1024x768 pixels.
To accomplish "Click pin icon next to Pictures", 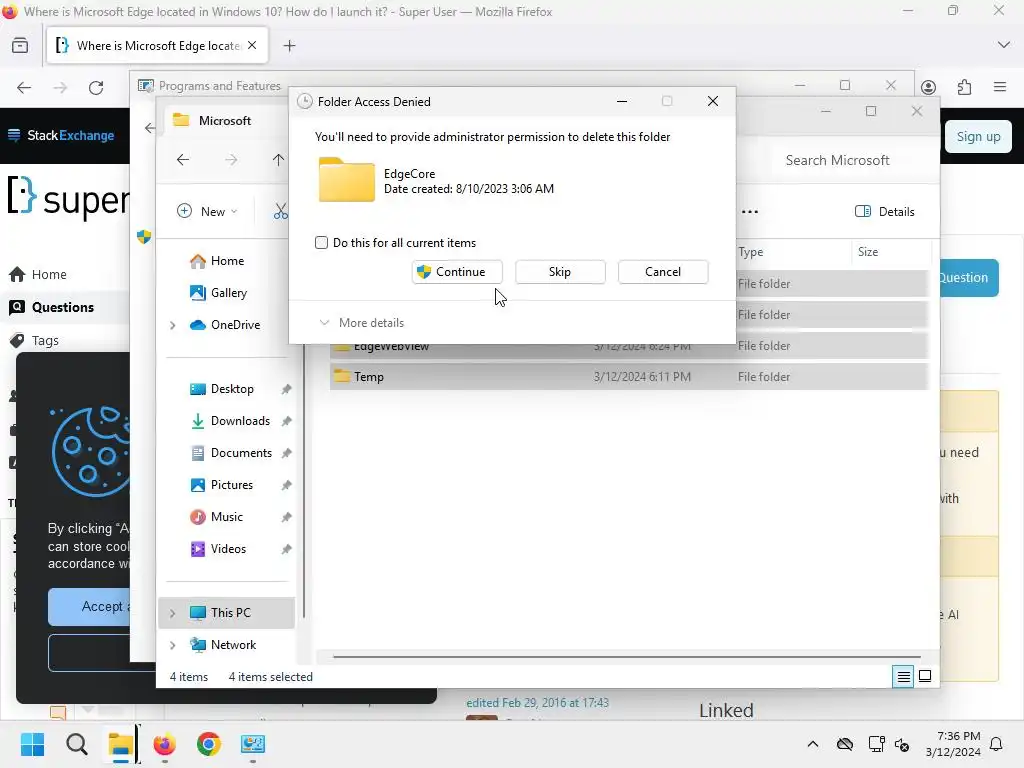I will 286,485.
